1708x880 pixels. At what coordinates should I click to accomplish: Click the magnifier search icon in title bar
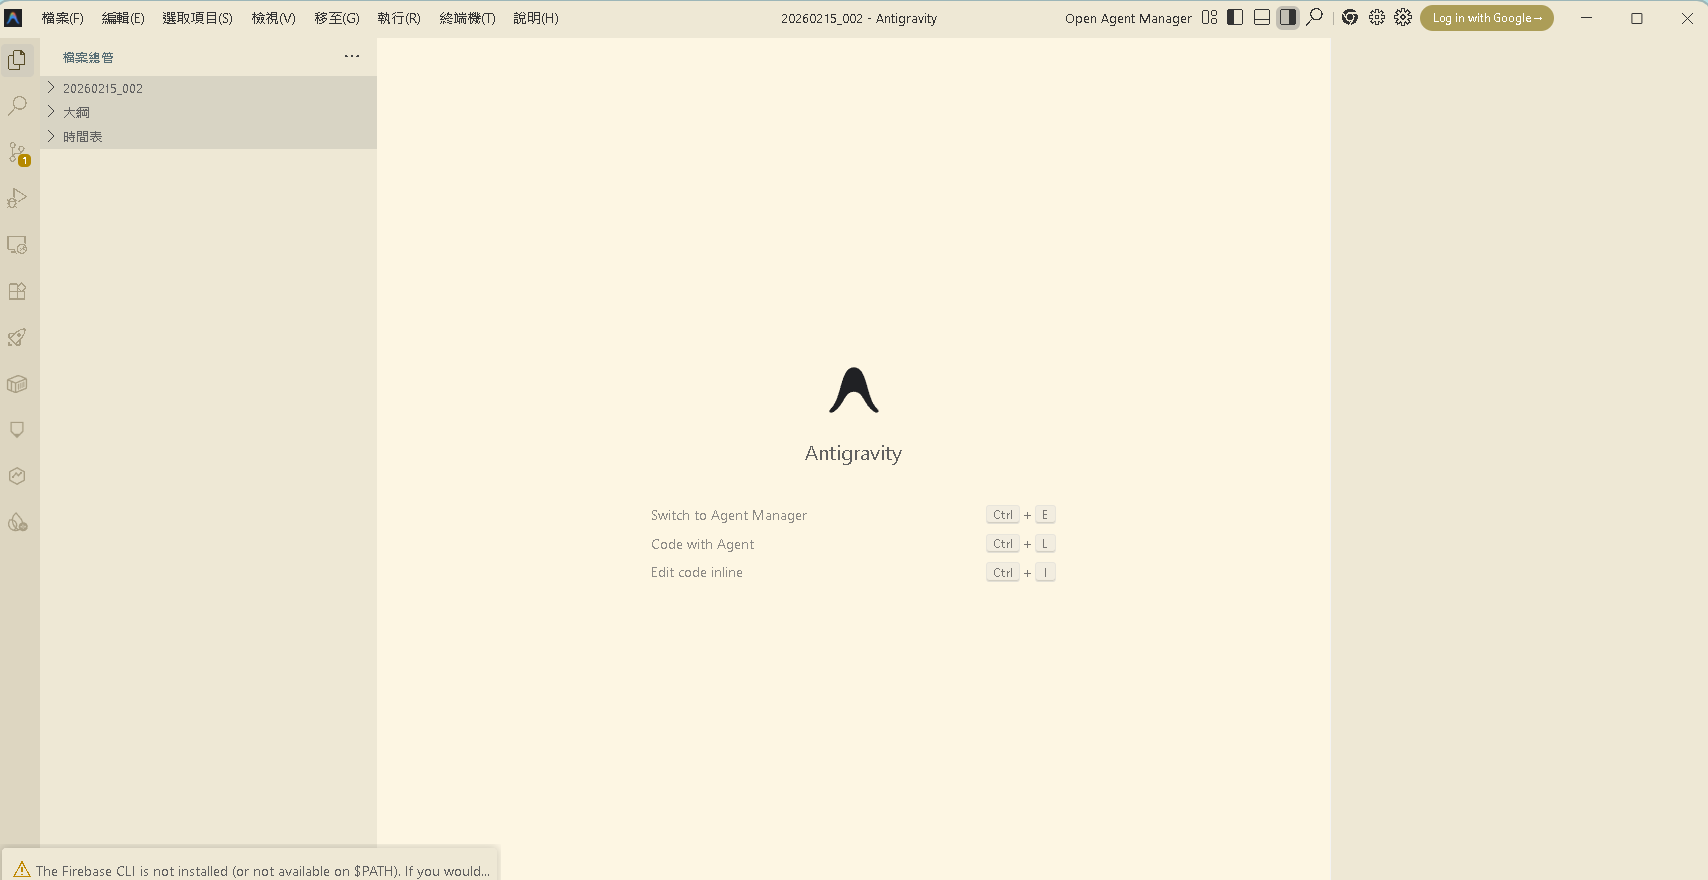pos(1314,17)
